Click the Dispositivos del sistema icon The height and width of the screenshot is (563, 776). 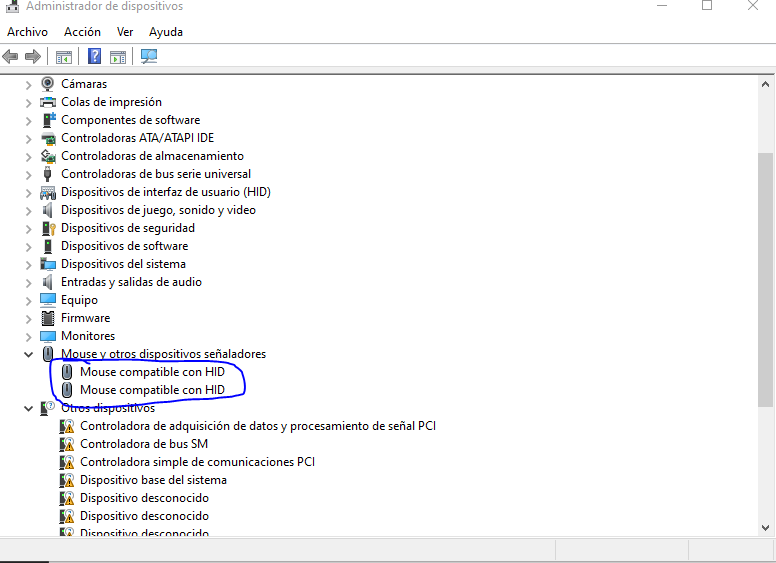(48, 264)
